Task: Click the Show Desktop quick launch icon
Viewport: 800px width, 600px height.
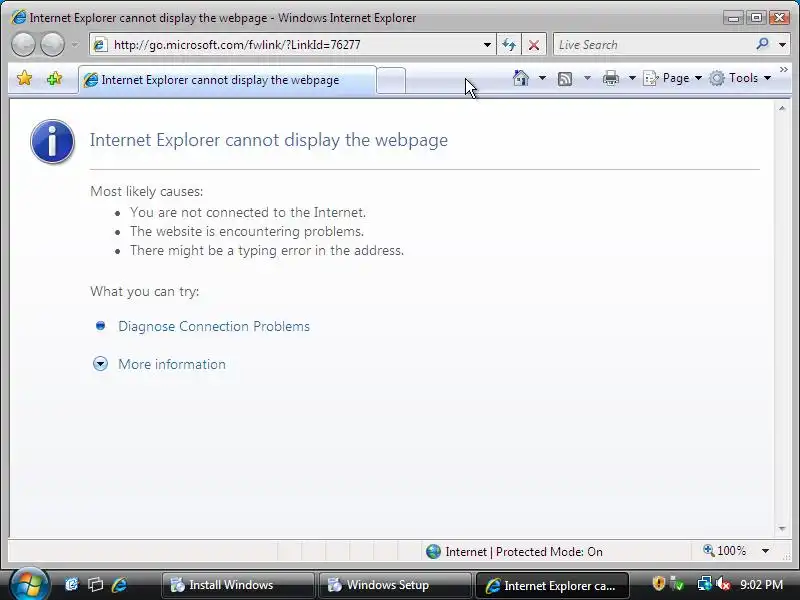Action: [x=71, y=584]
